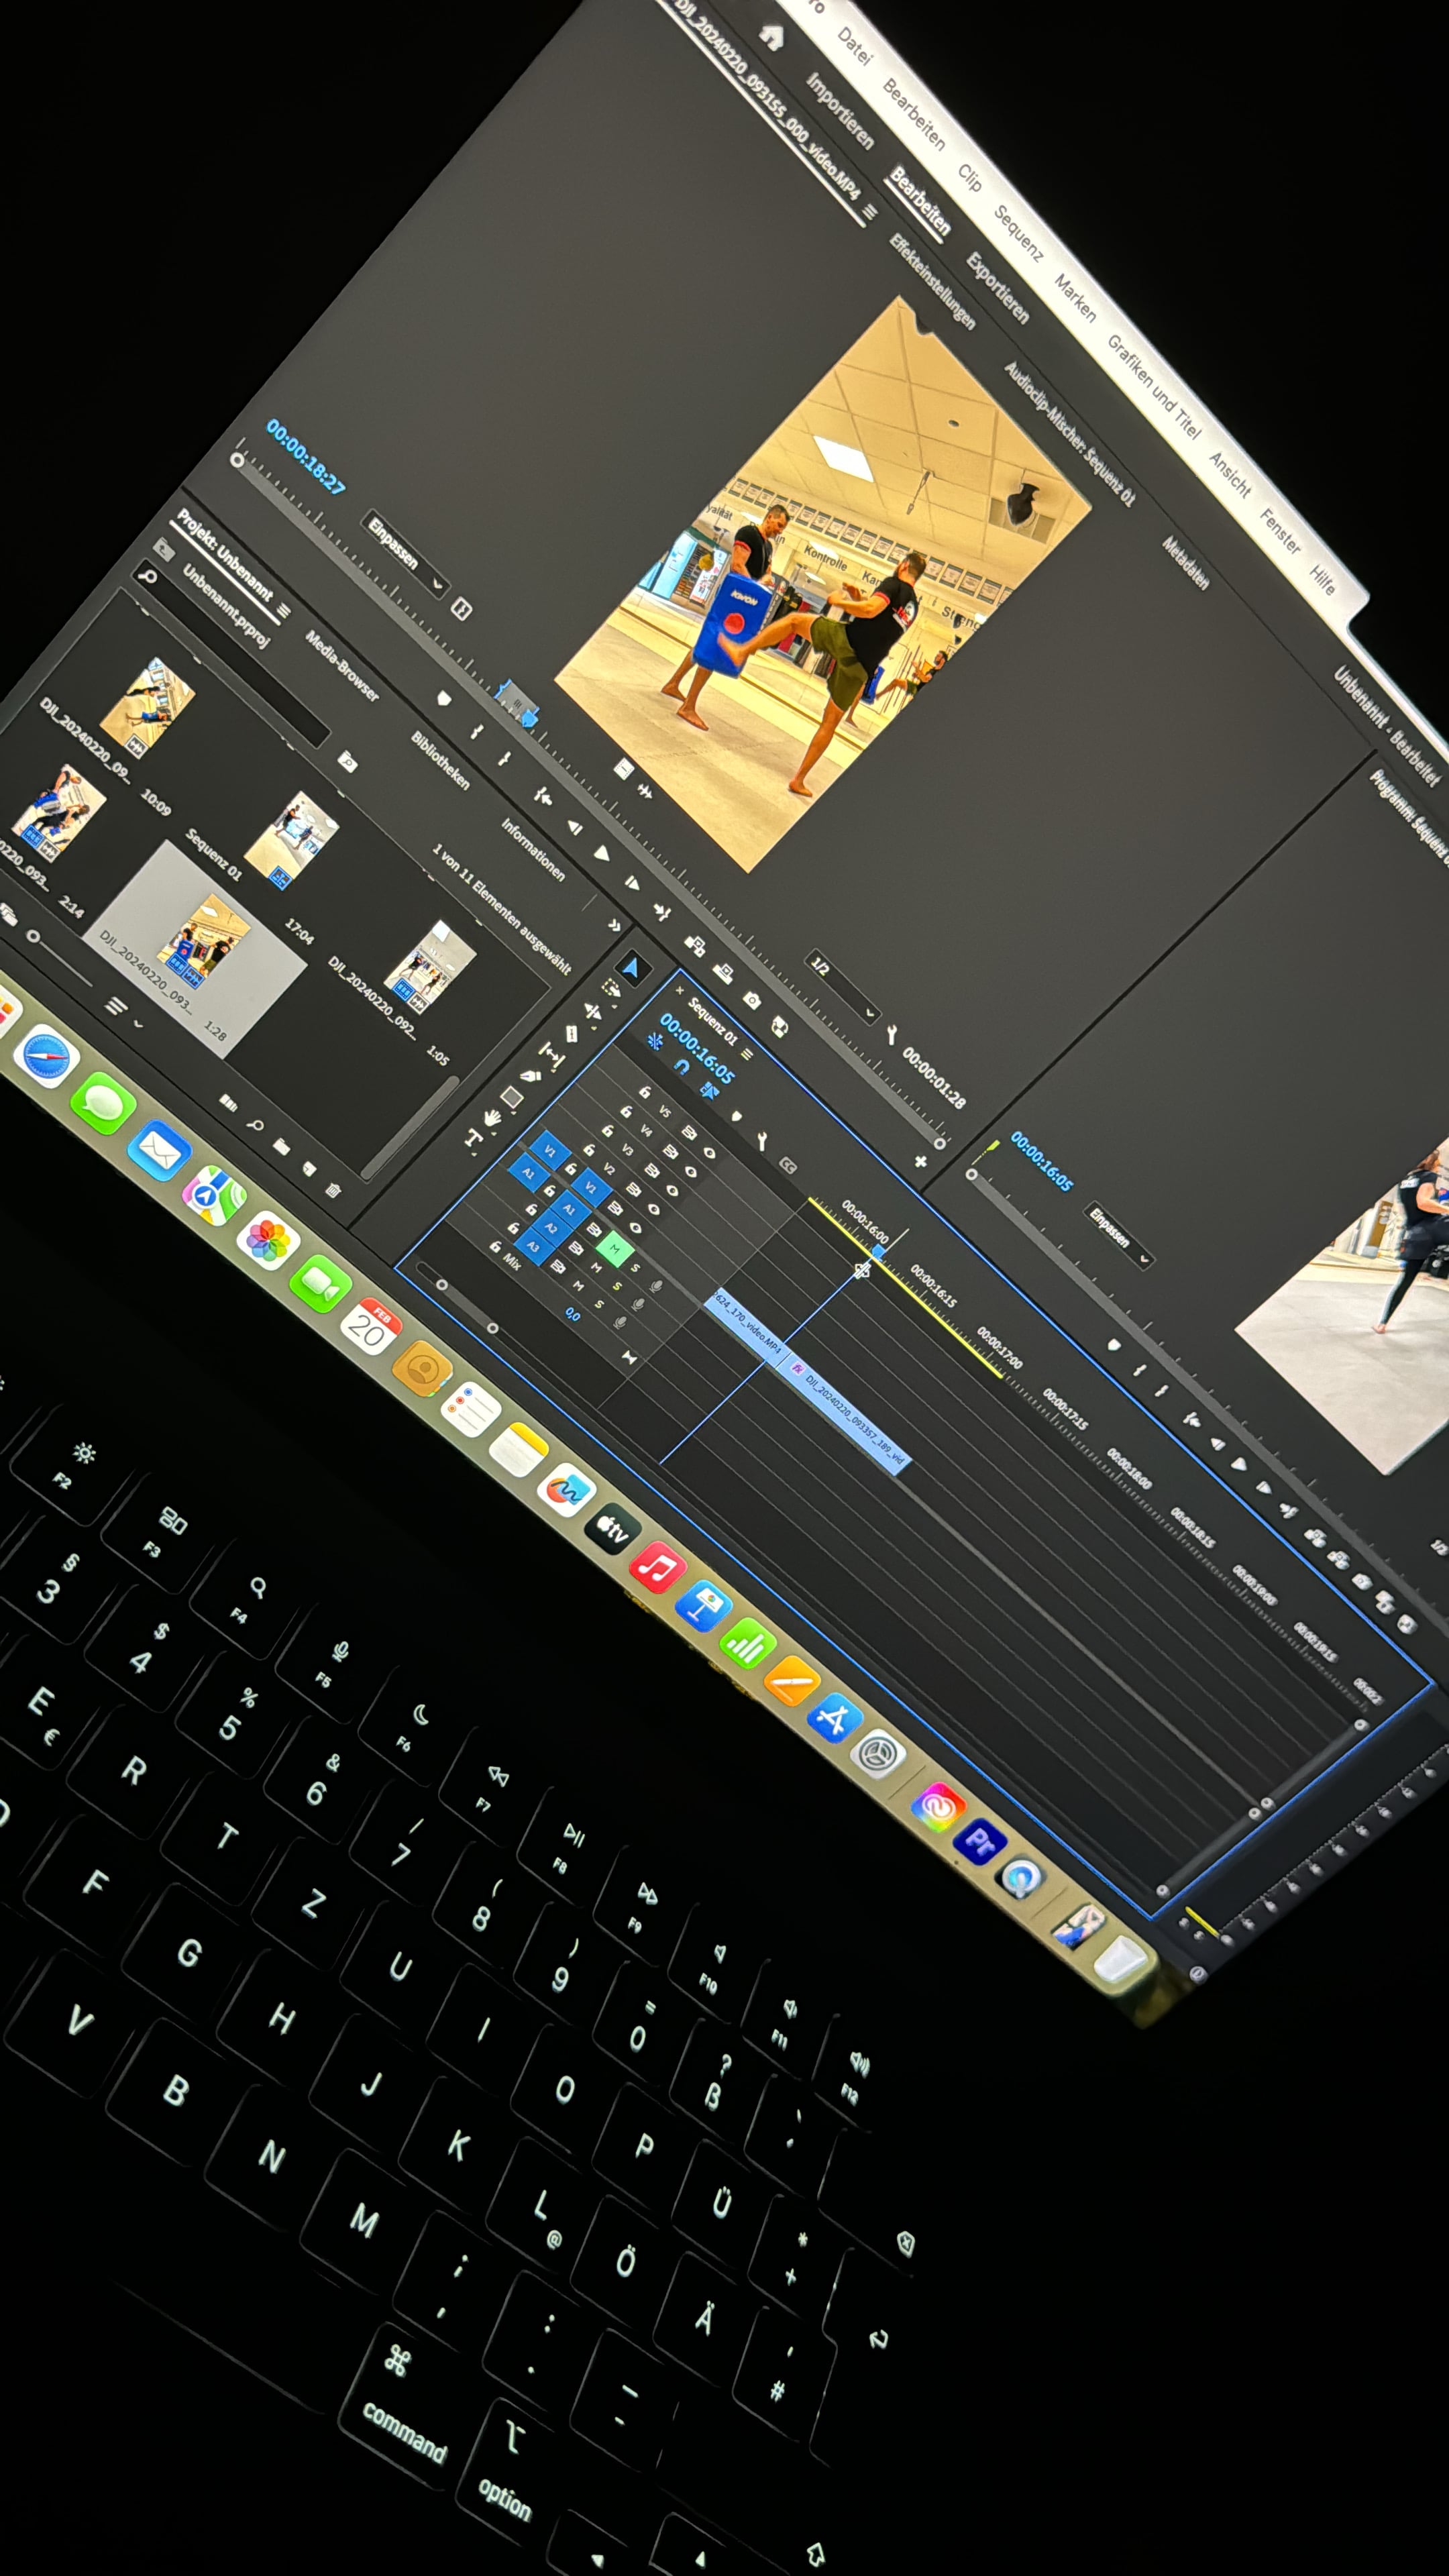This screenshot has width=1449, height=2576.
Task: Click Mark In in Source monitor
Action: (x=476, y=732)
